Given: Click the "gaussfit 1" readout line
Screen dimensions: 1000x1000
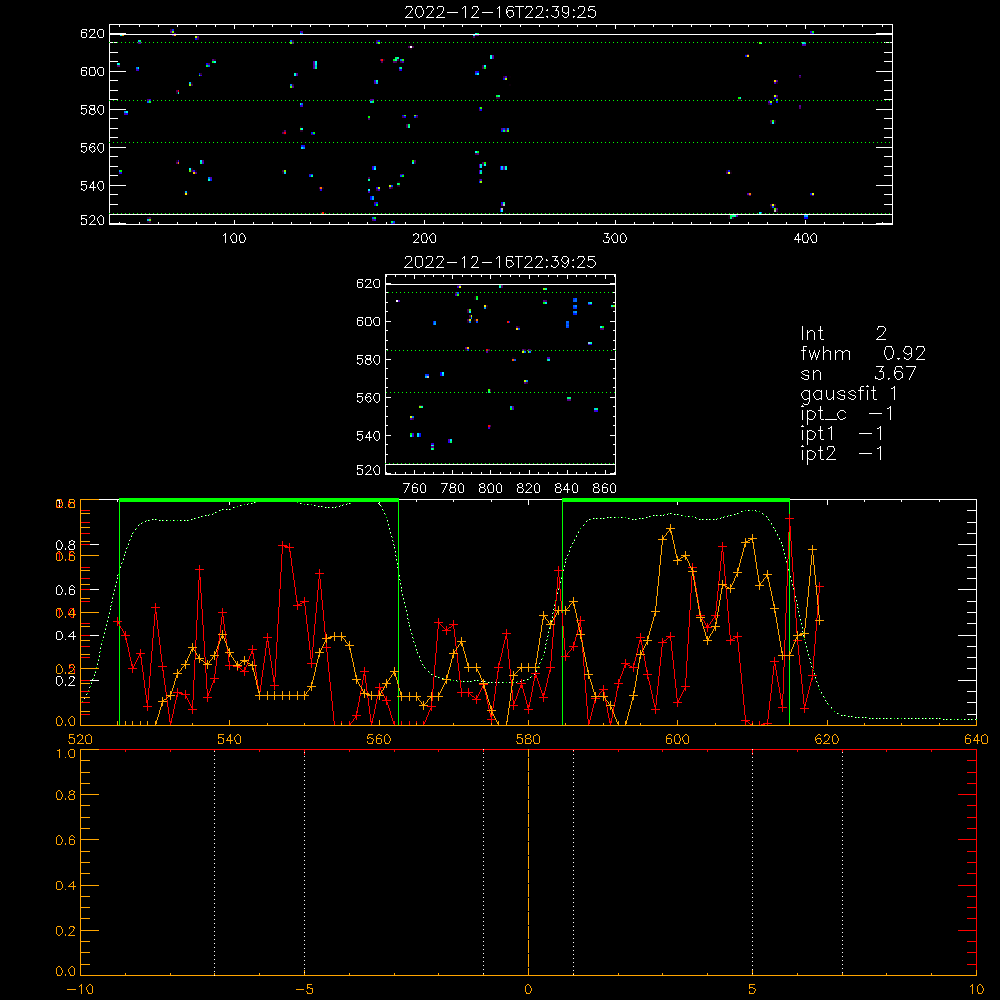Looking at the screenshot, I should pyautogui.click(x=849, y=393).
